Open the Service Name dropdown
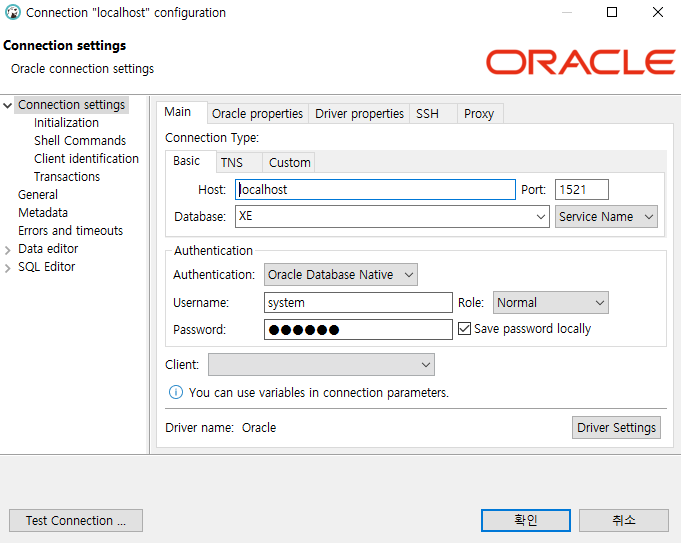 pyautogui.click(x=606, y=216)
